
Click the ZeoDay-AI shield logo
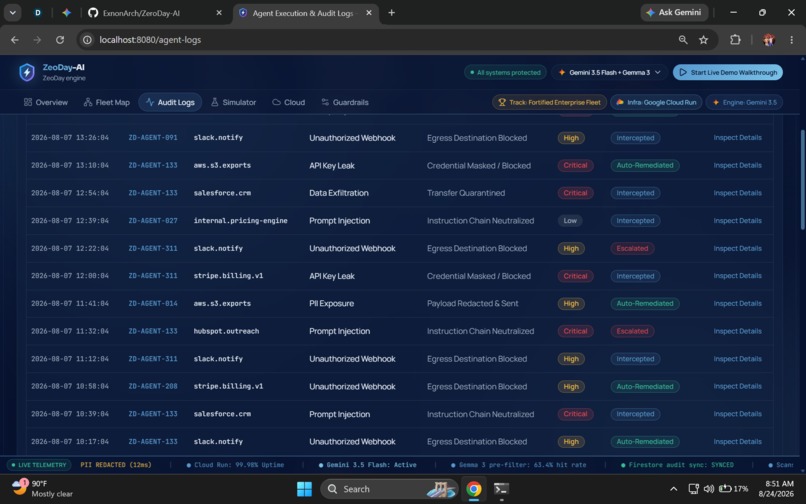pyautogui.click(x=27, y=72)
